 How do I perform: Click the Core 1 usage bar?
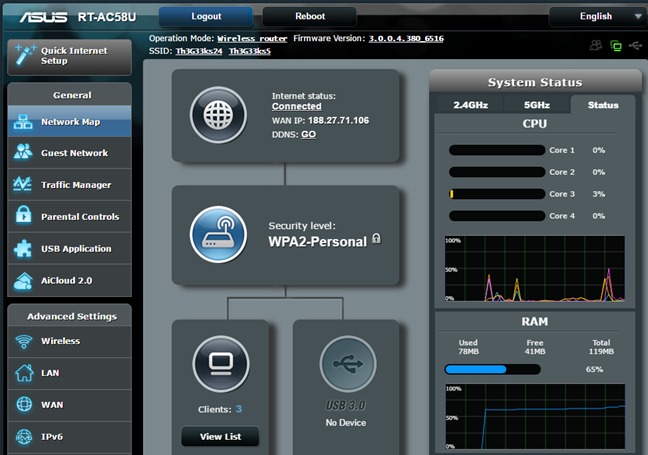[497, 150]
